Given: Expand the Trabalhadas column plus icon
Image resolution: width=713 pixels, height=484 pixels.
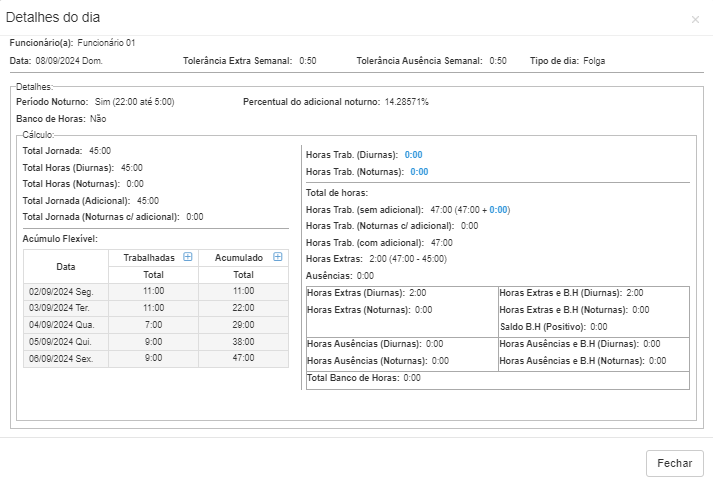Looking at the screenshot, I should click(187, 257).
